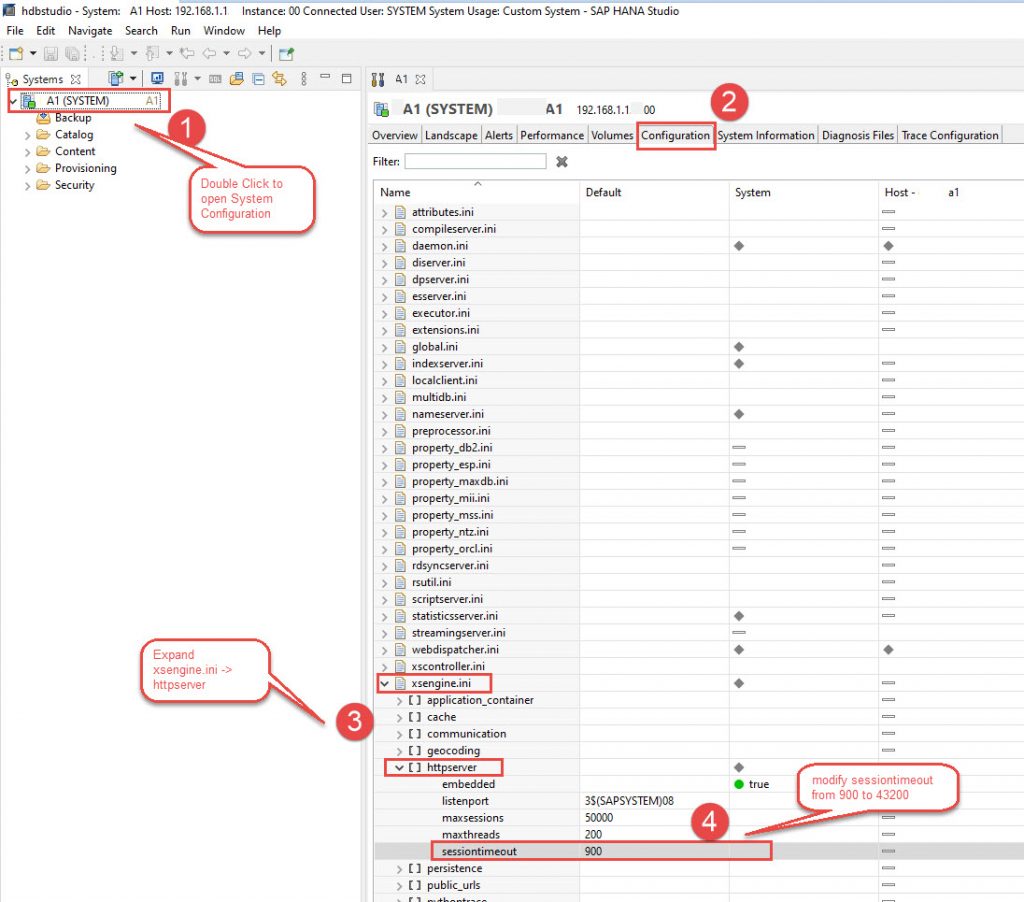This screenshot has height=902, width=1024.
Task: Maximize the Systems view panel
Action: (x=347, y=78)
